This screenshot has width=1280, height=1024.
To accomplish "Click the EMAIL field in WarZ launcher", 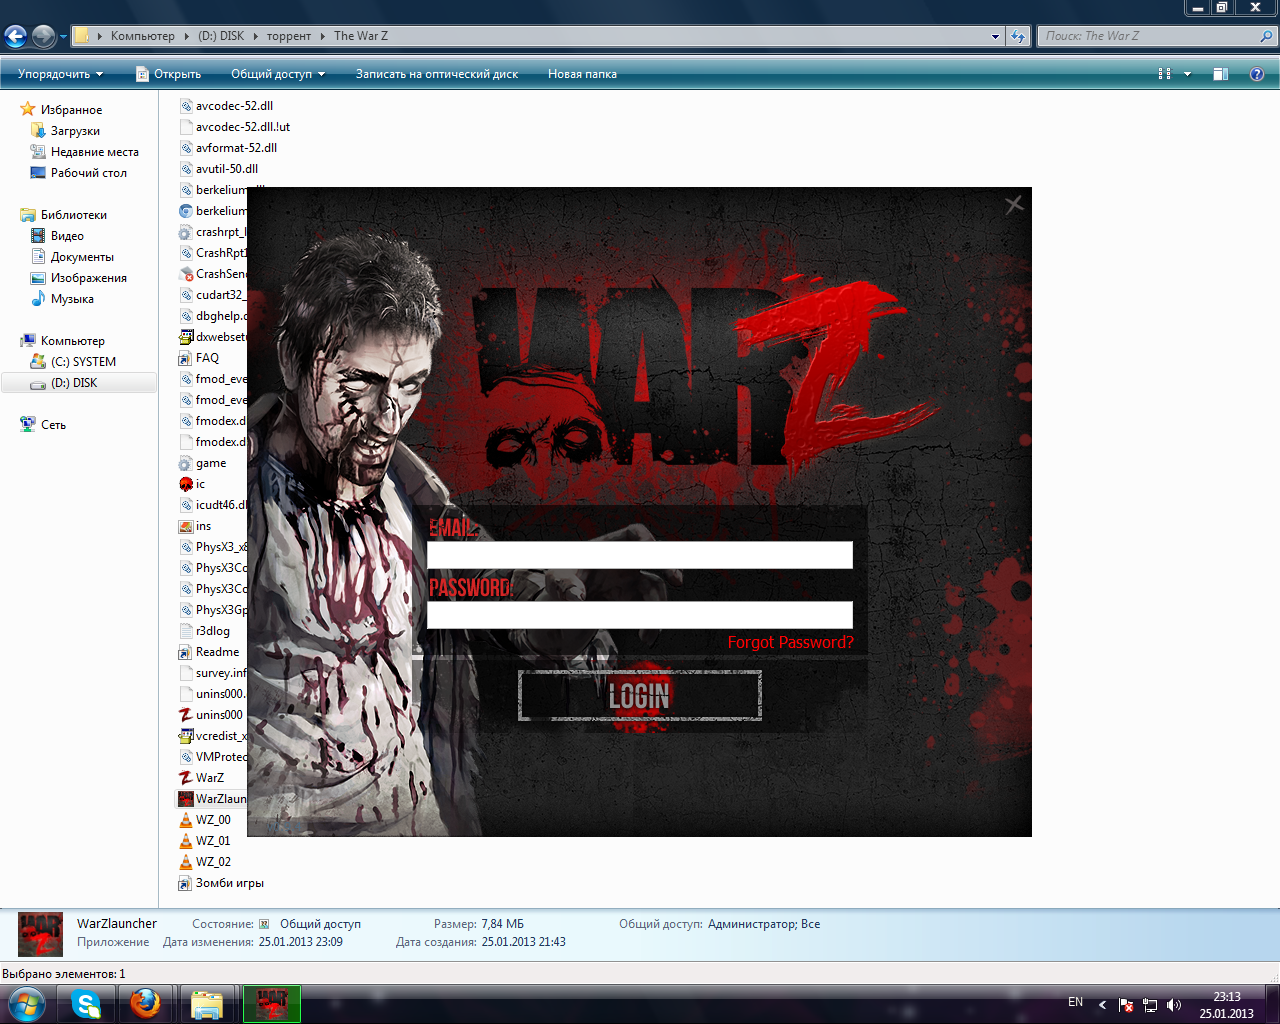I will click(640, 555).
